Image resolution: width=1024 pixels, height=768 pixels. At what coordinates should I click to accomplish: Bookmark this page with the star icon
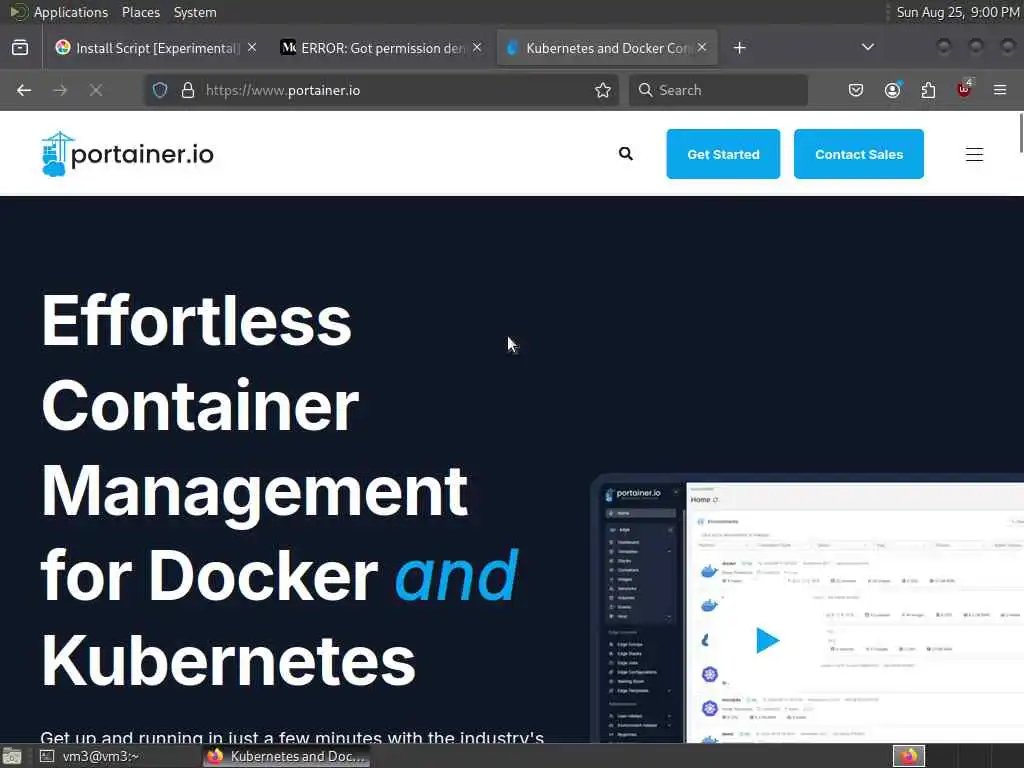point(603,90)
